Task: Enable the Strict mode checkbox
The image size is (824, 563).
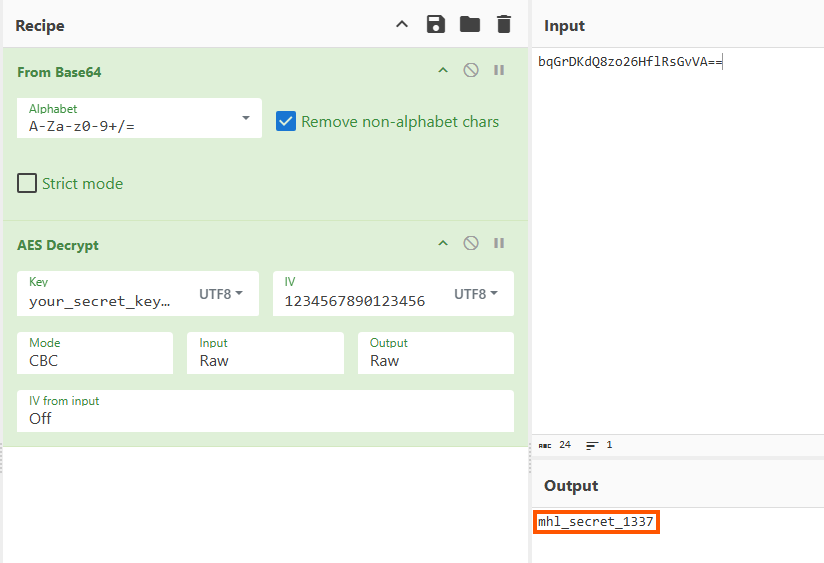Action: tap(27, 183)
